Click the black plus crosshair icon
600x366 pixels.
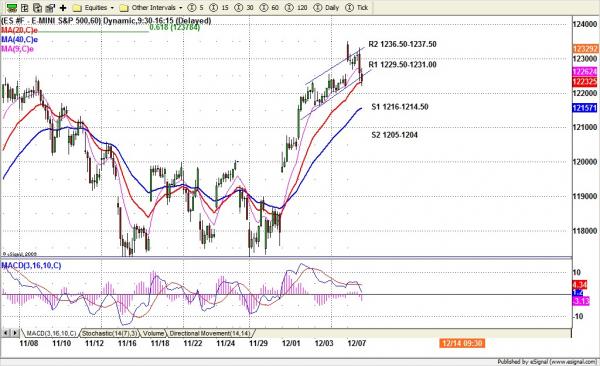point(63,8)
